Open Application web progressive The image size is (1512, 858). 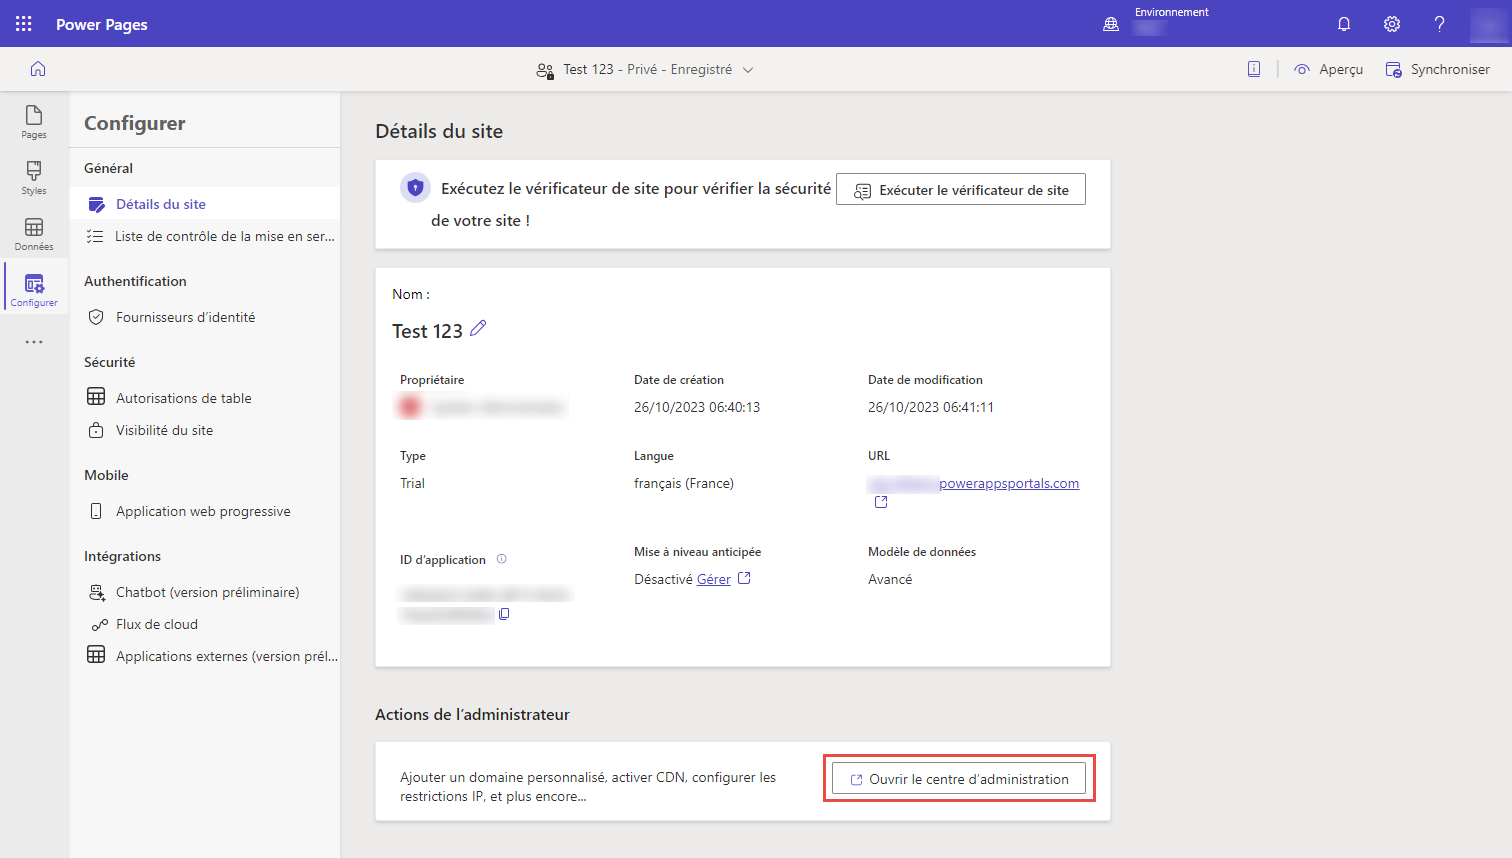click(x=205, y=511)
